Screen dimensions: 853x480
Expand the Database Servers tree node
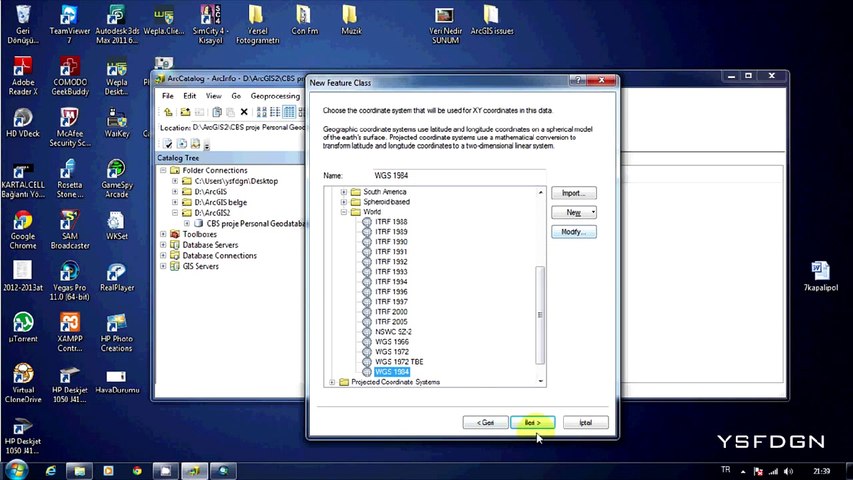(163, 245)
